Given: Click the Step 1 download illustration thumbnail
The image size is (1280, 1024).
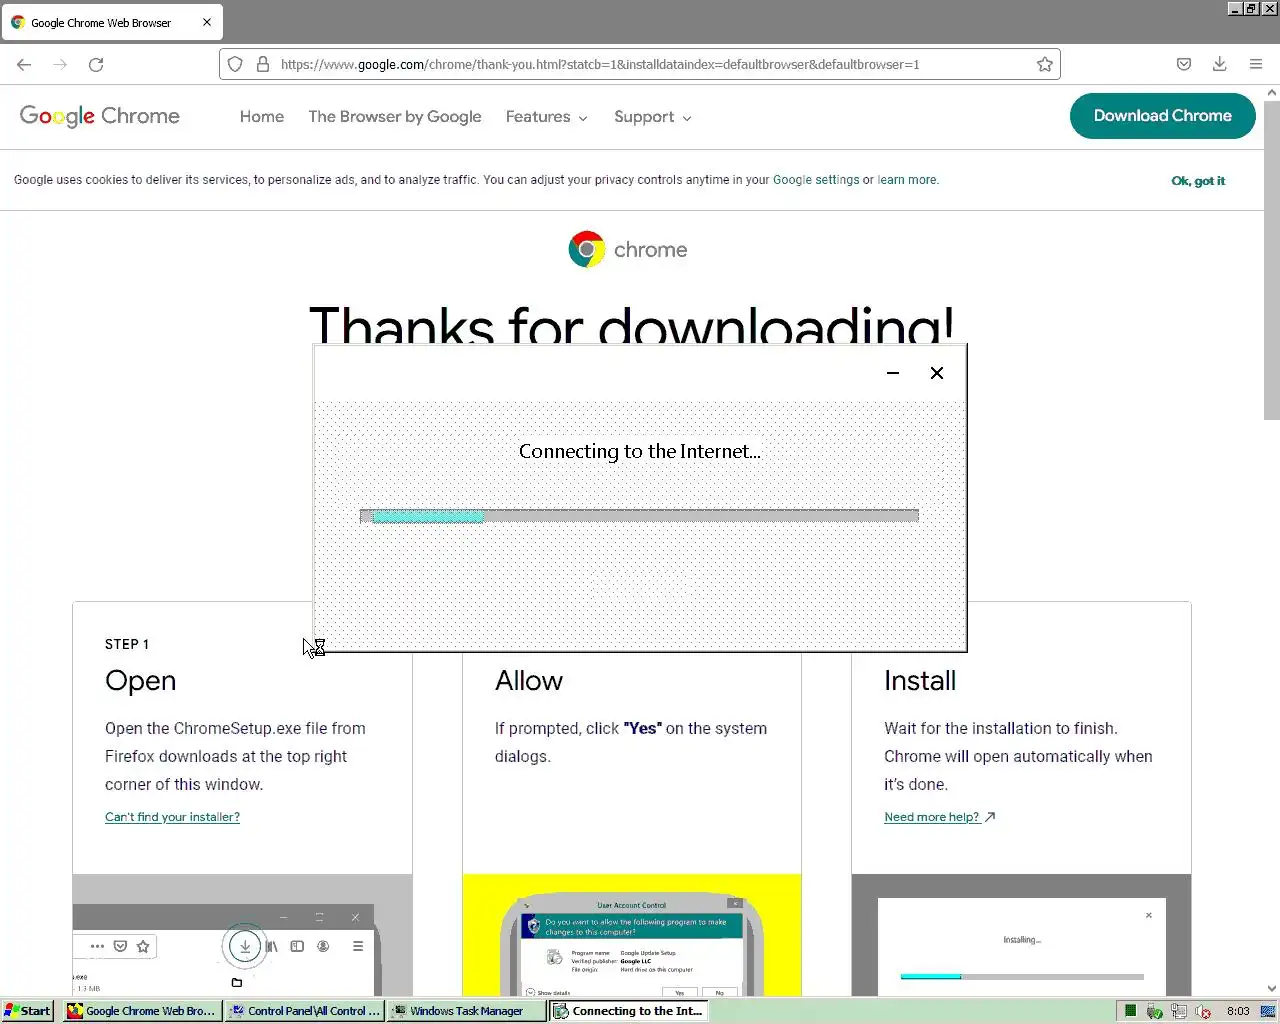Looking at the screenshot, I should pos(242,935).
